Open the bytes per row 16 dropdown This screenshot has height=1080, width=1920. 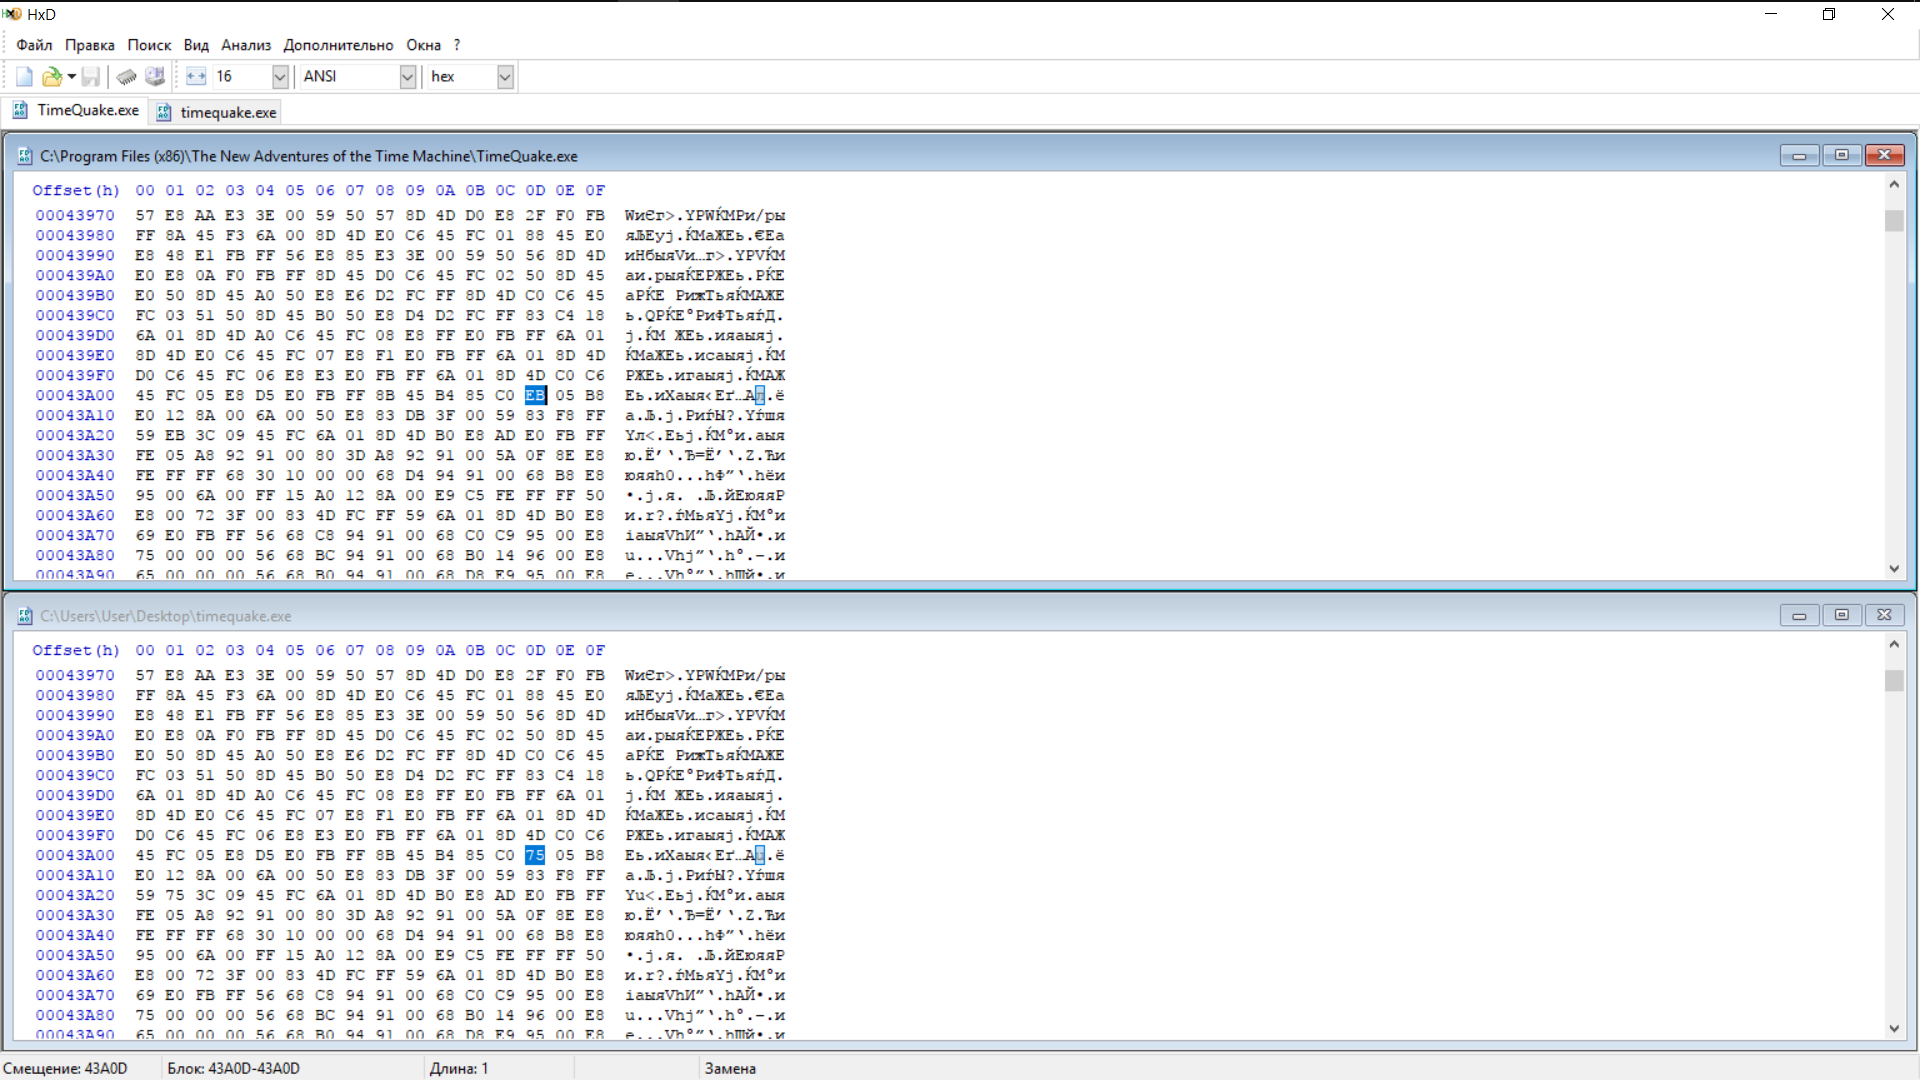(280, 77)
